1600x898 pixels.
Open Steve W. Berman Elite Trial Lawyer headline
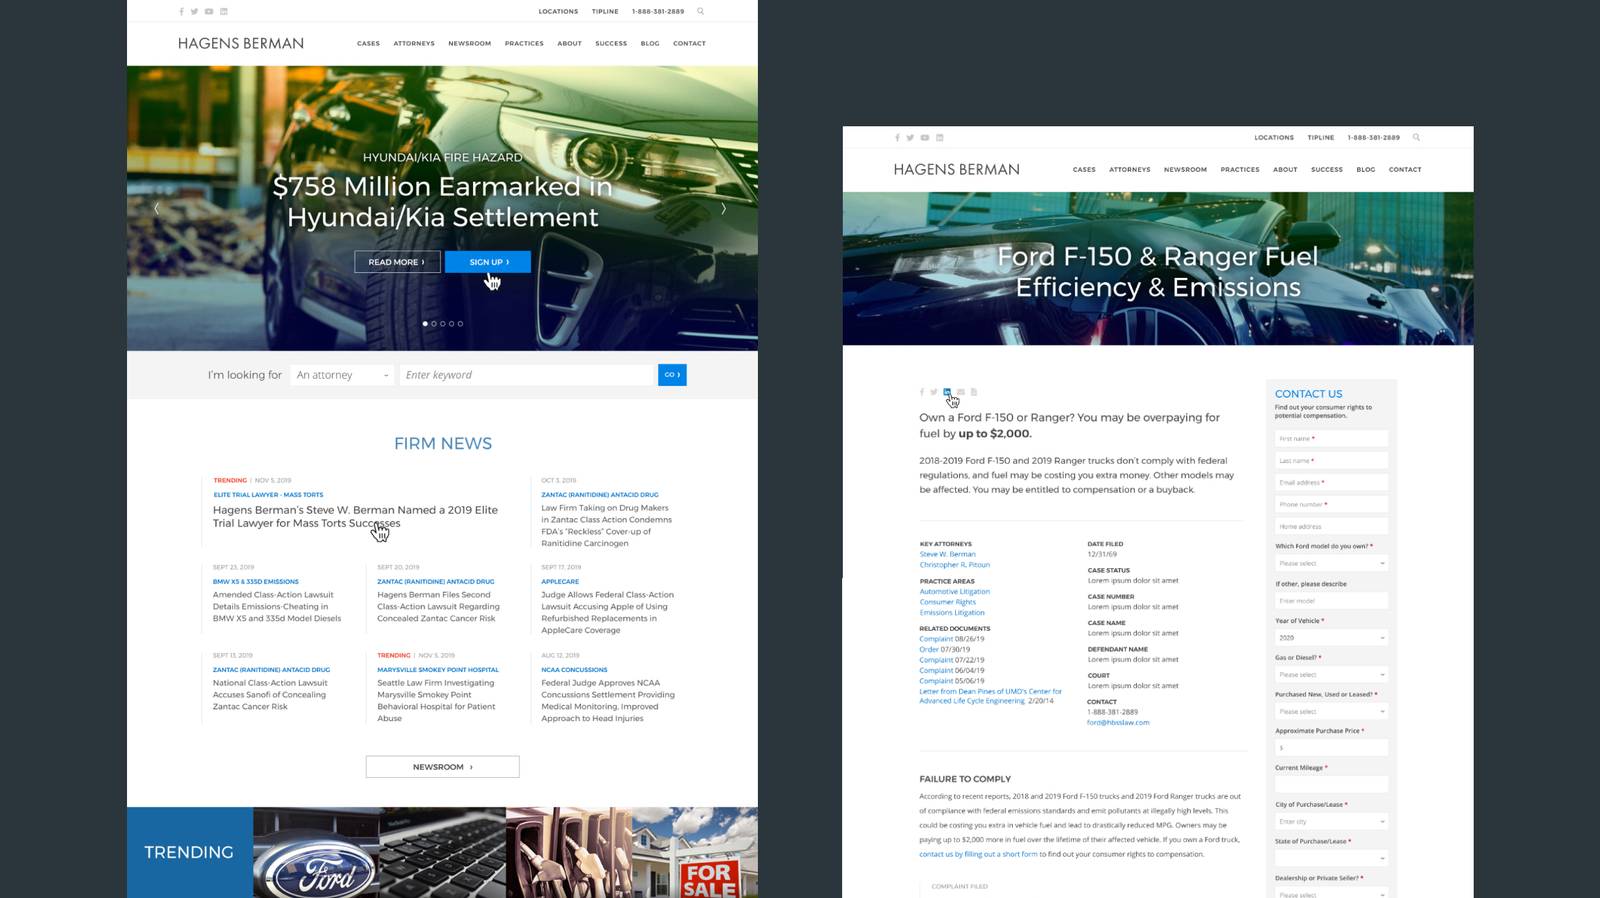355,516
